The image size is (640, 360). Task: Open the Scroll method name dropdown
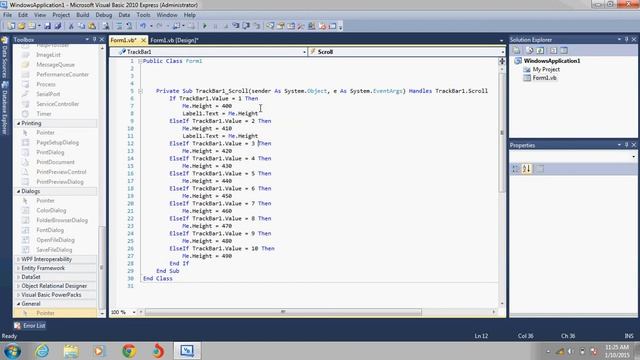502,52
